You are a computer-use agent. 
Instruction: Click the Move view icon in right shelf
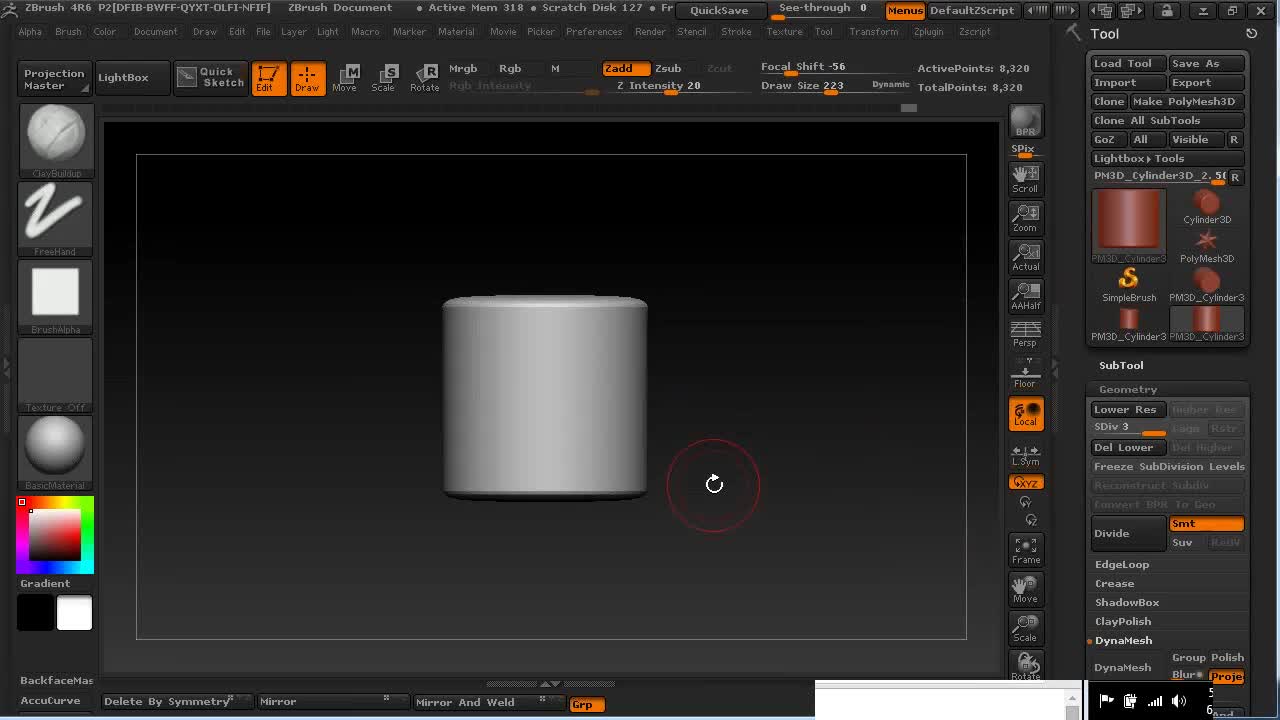1025,590
